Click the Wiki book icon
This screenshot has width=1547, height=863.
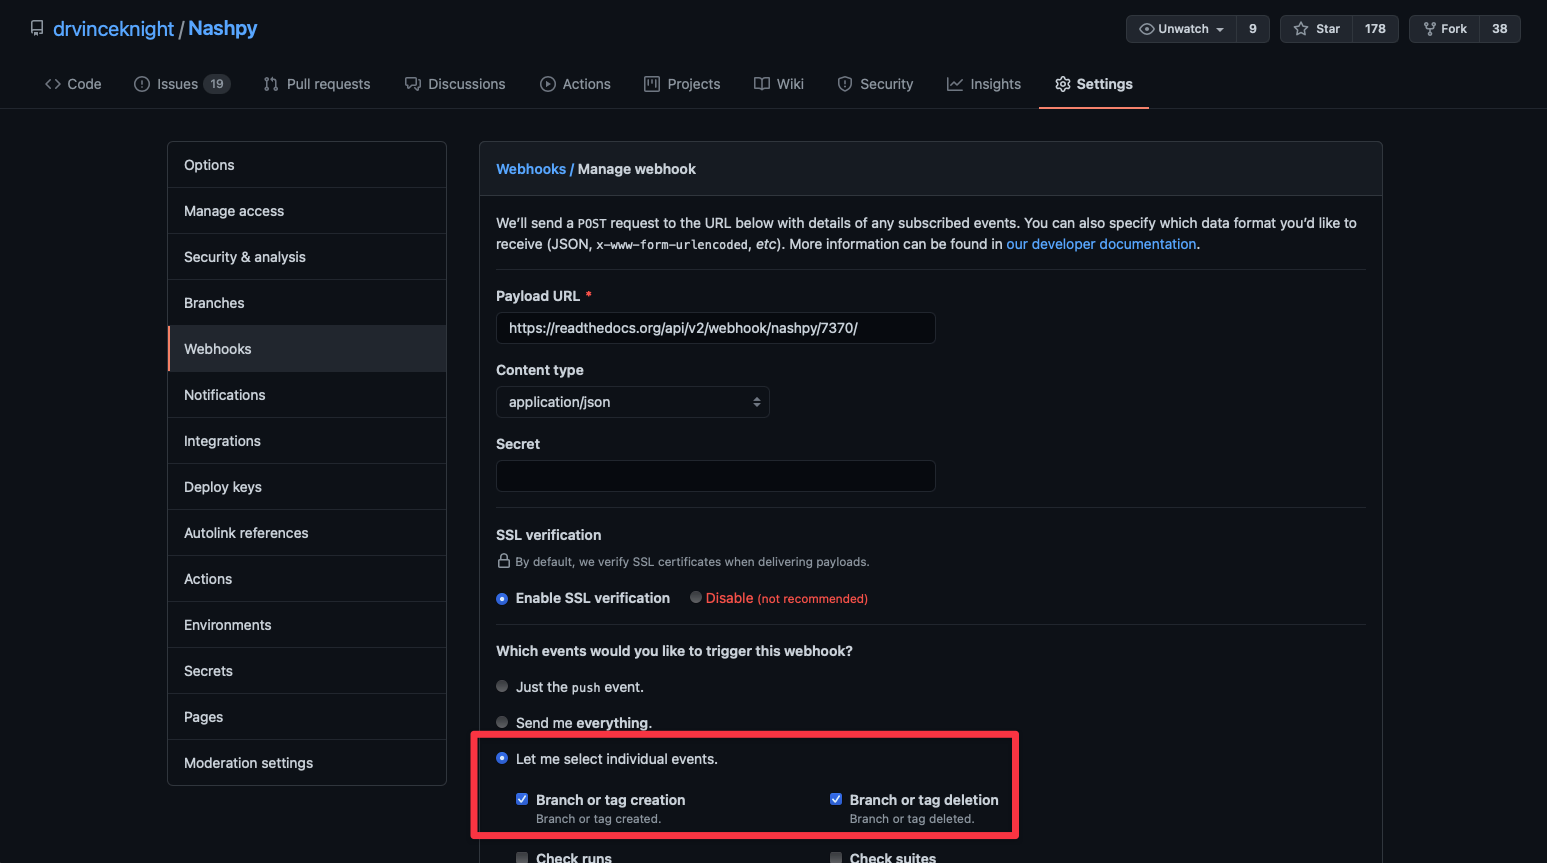tap(762, 84)
